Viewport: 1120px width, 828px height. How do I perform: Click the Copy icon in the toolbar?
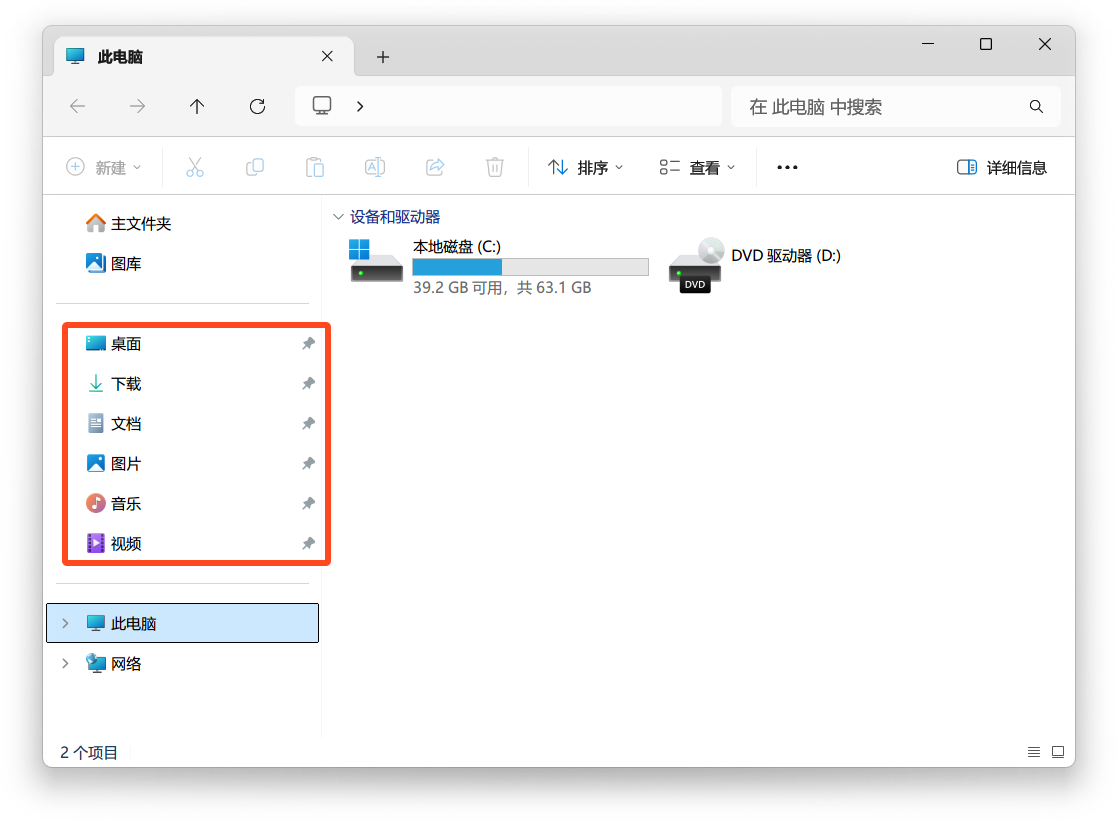pyautogui.click(x=255, y=167)
